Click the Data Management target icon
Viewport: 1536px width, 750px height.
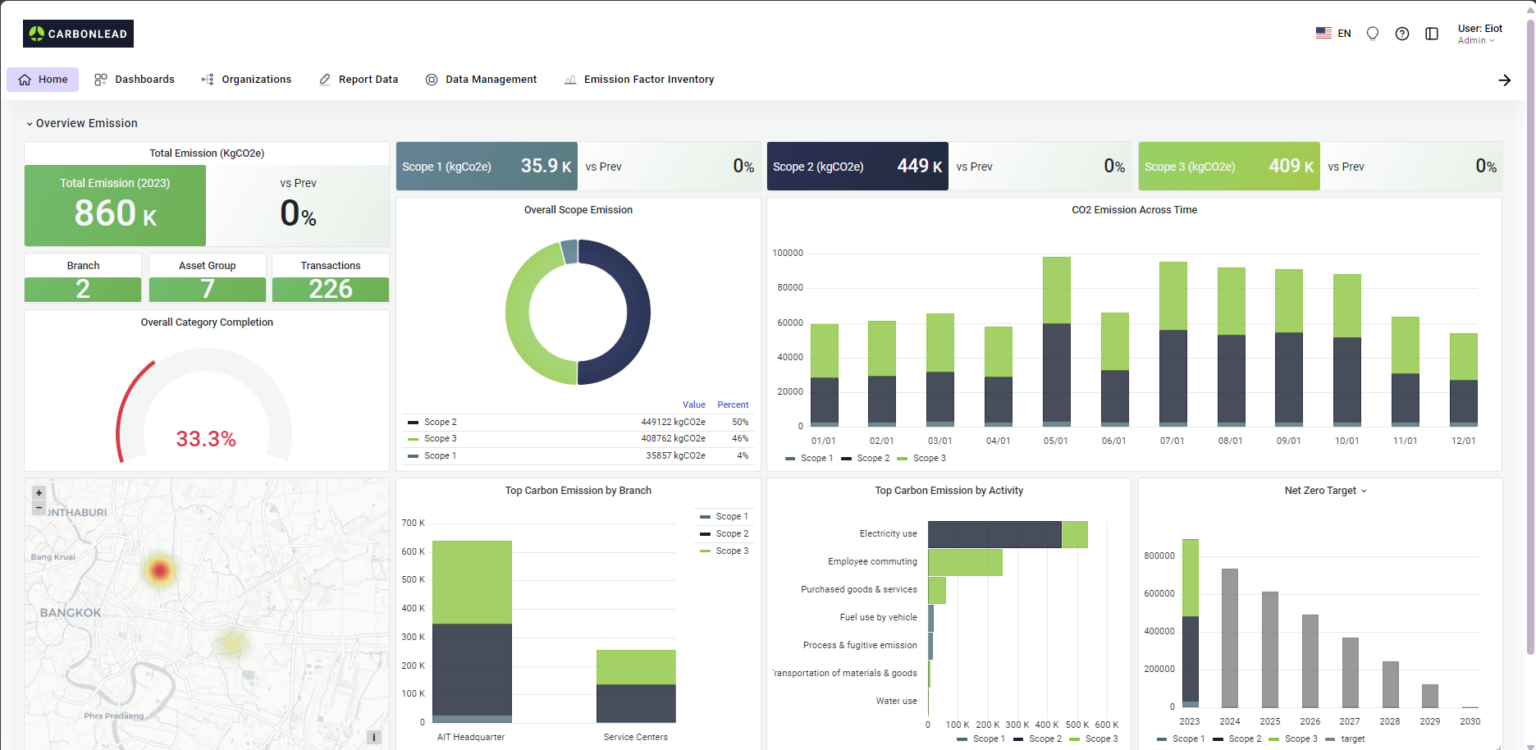[x=431, y=79]
